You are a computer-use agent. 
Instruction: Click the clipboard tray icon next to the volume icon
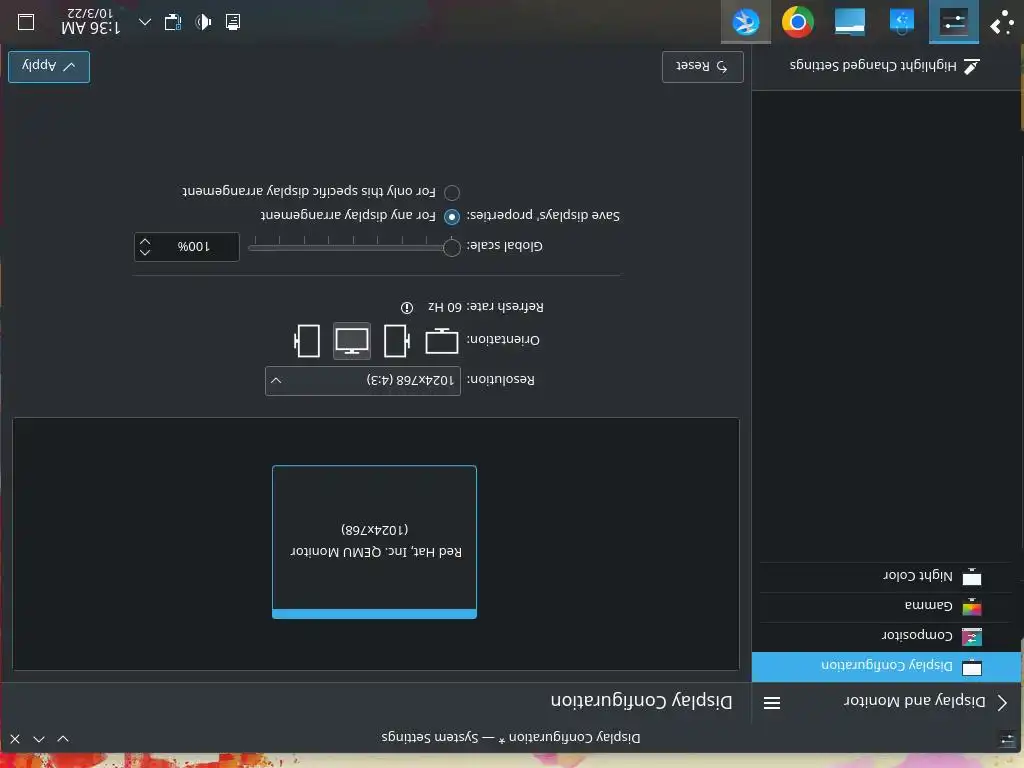232,22
